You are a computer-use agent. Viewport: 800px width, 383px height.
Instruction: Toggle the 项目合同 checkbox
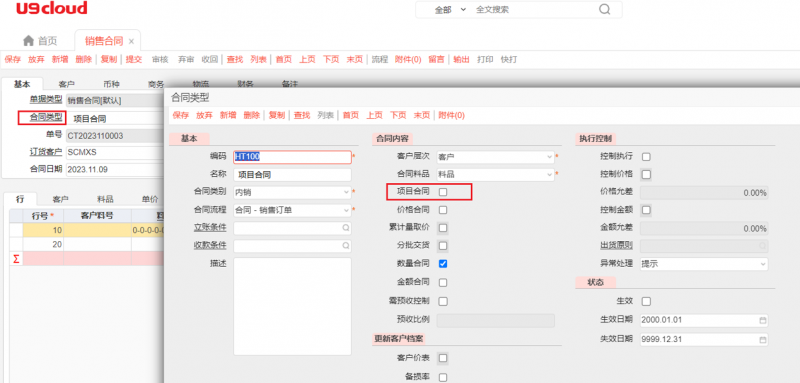coord(443,192)
